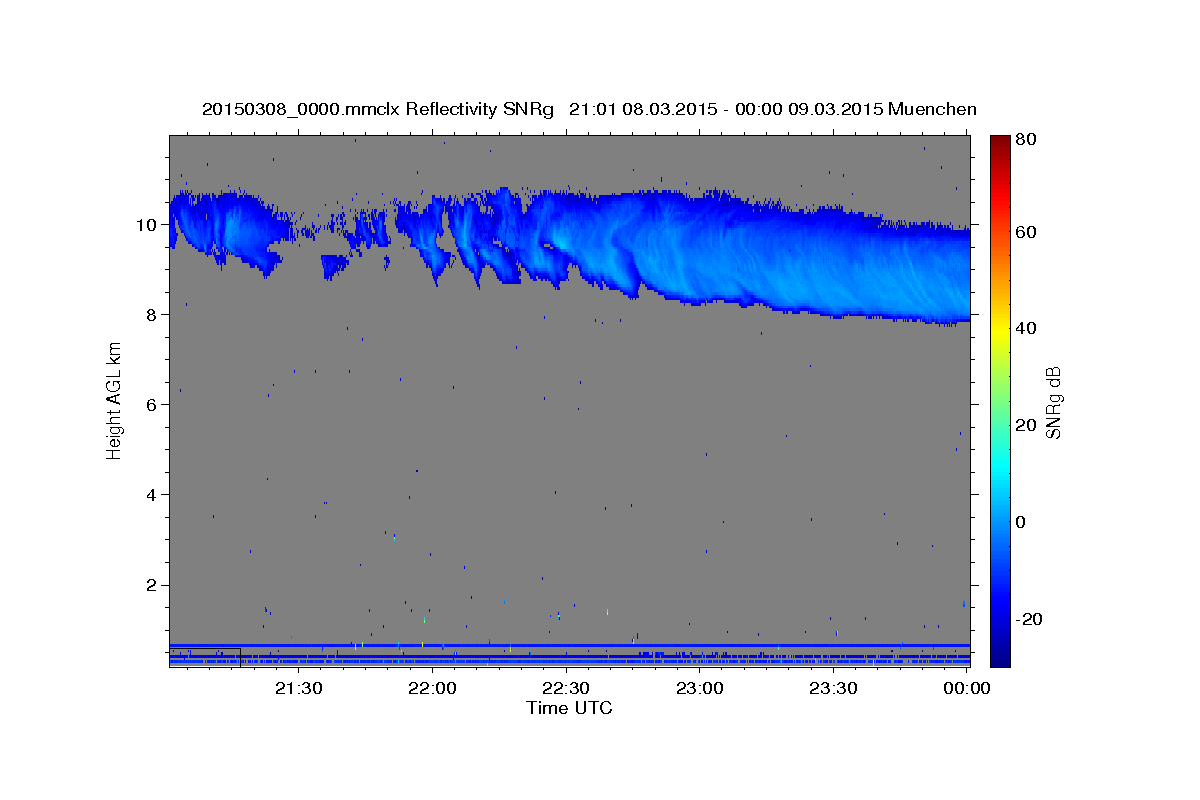Click the 23:30 time tick label
This screenshot has height=800, width=1200.
[834, 688]
